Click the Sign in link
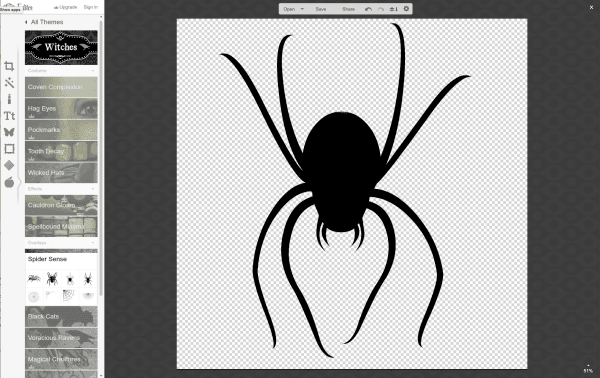600x378 pixels. coord(91,7)
